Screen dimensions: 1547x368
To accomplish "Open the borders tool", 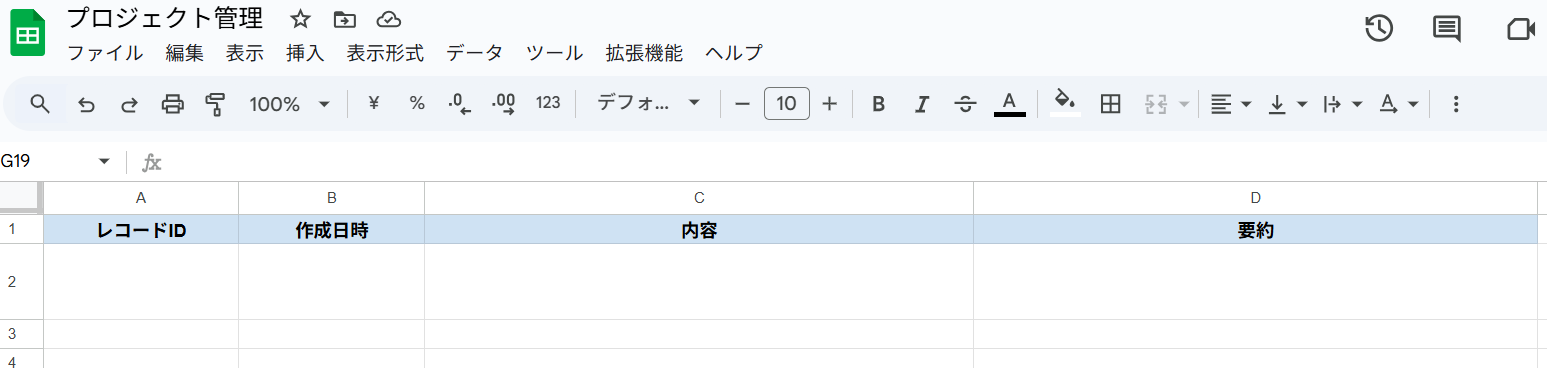I will pos(1110,104).
